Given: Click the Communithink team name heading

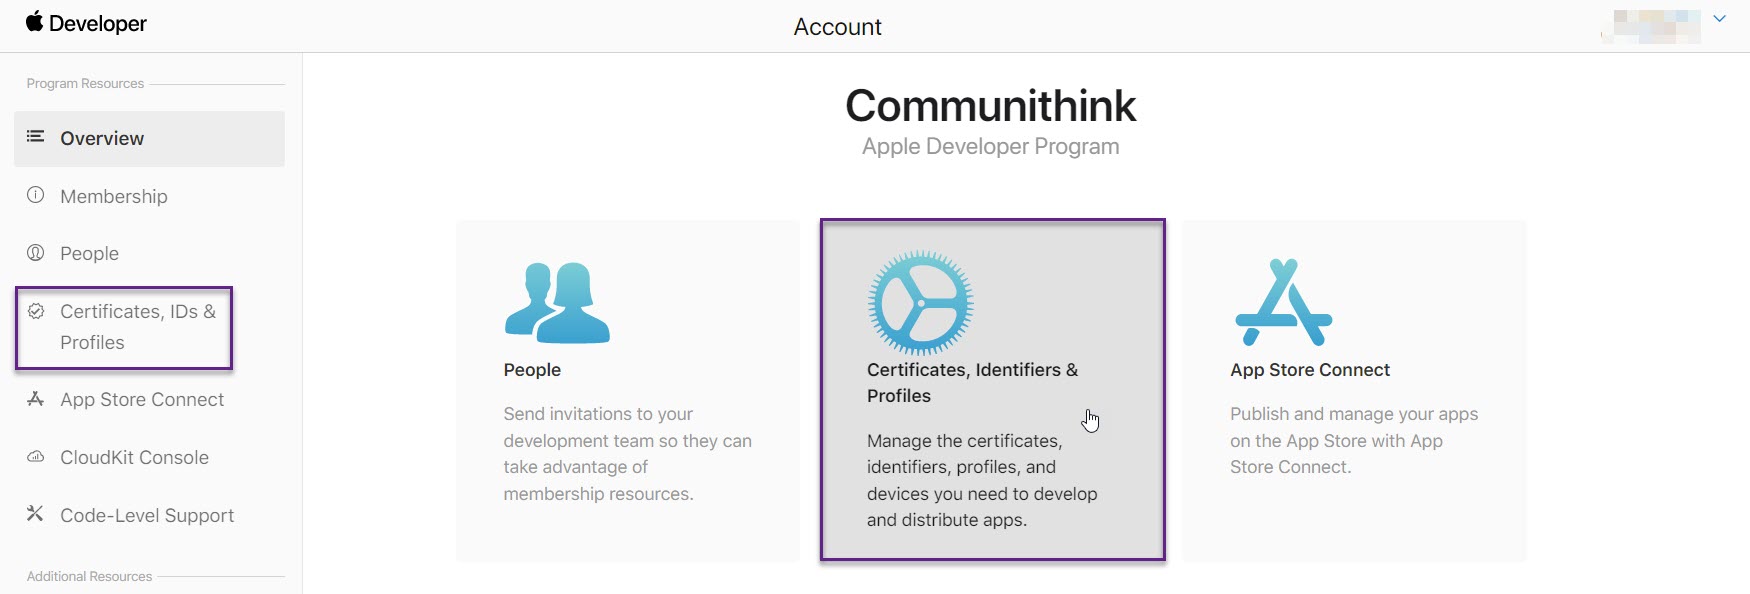Looking at the screenshot, I should pyautogui.click(x=991, y=106).
